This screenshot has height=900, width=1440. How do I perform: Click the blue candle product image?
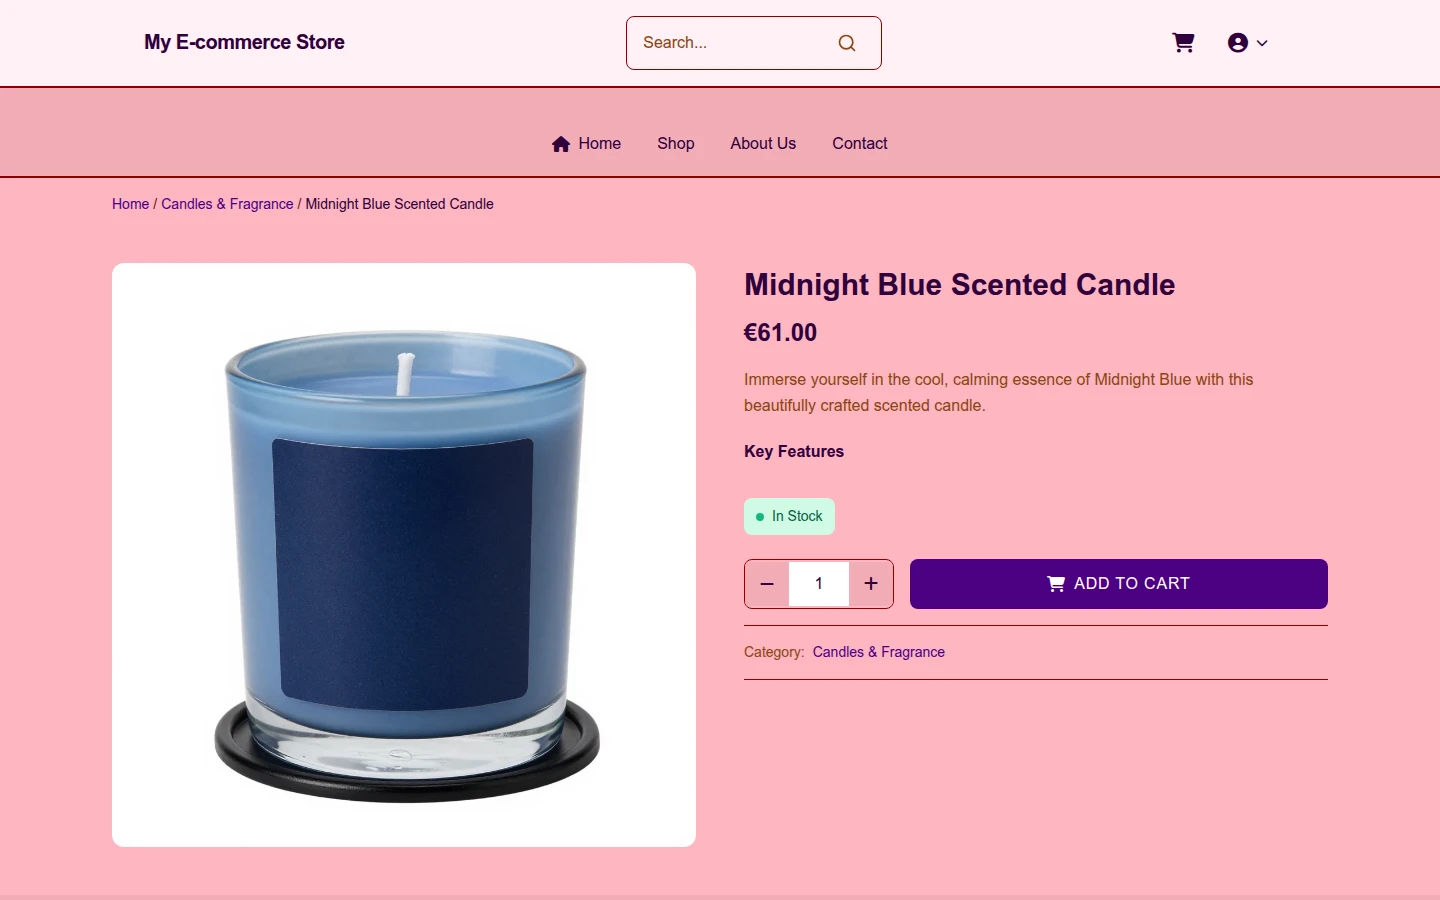pos(404,555)
